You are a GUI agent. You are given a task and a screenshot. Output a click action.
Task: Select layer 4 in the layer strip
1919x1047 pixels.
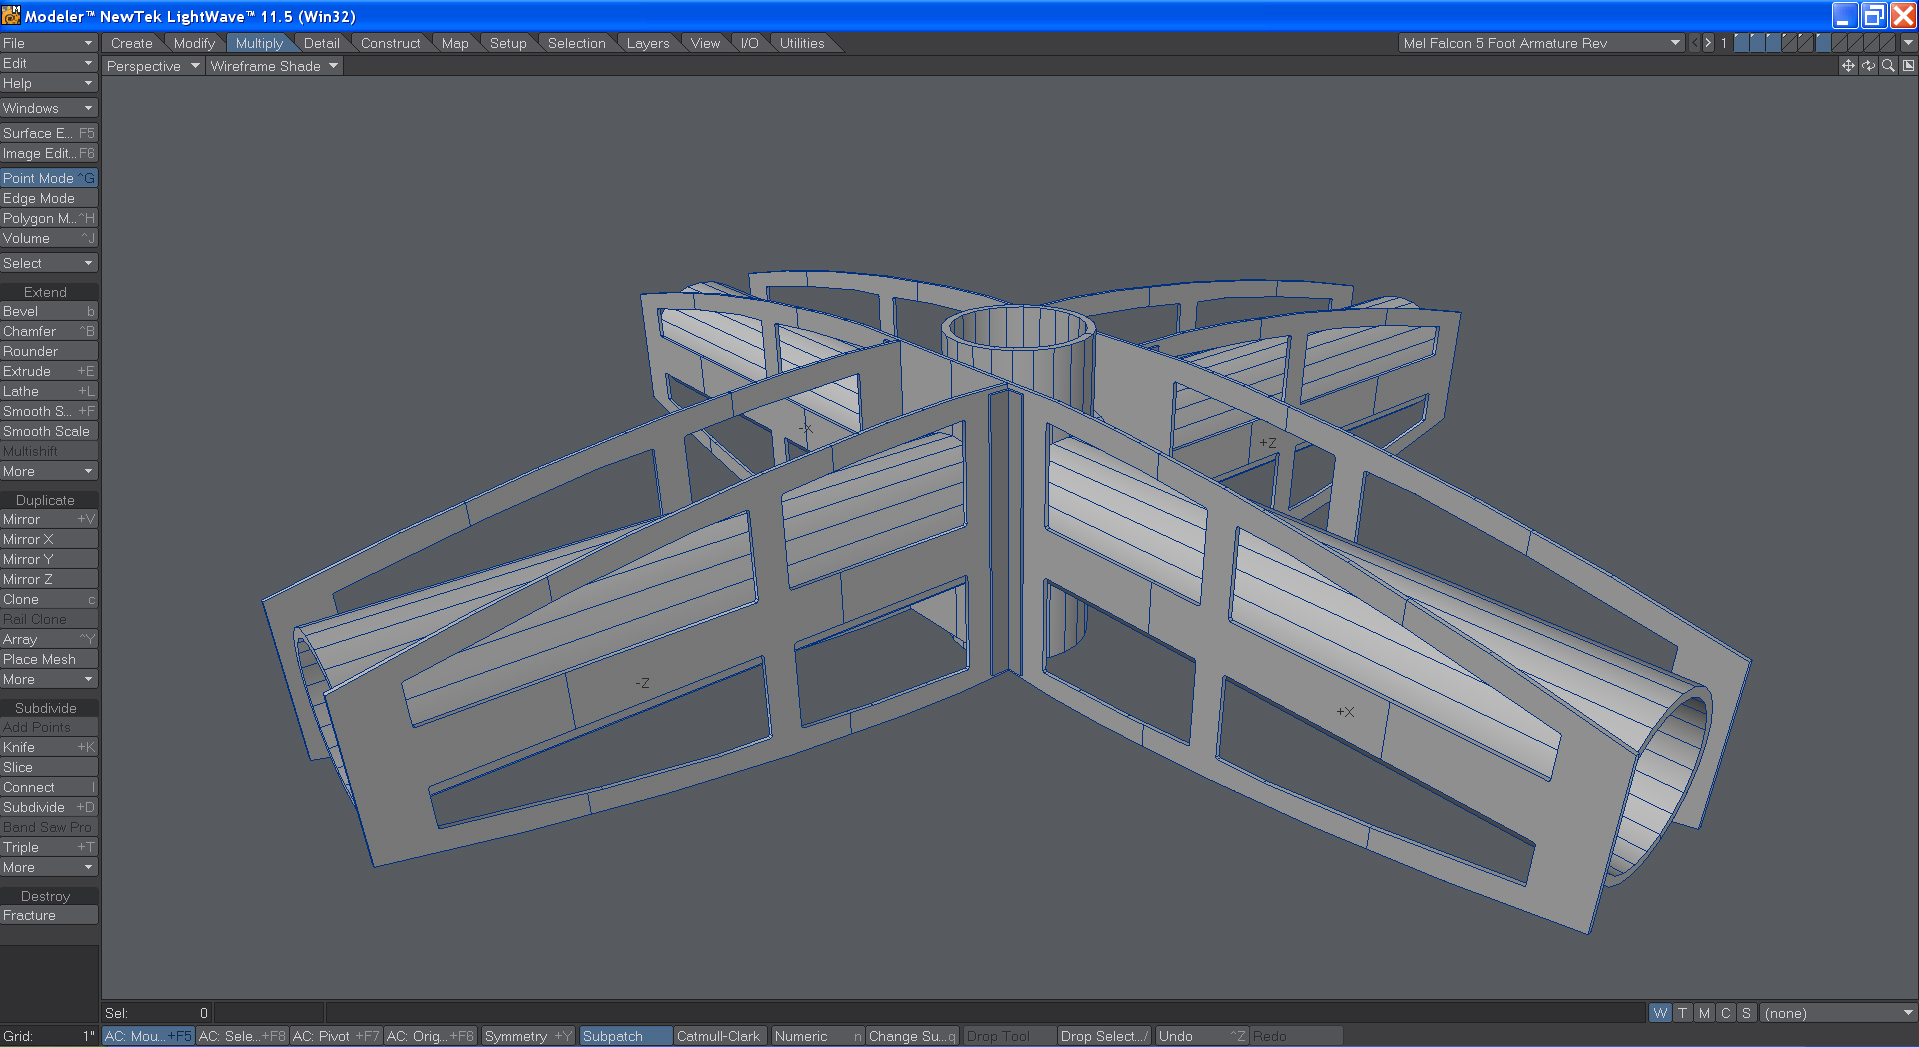pos(1789,43)
